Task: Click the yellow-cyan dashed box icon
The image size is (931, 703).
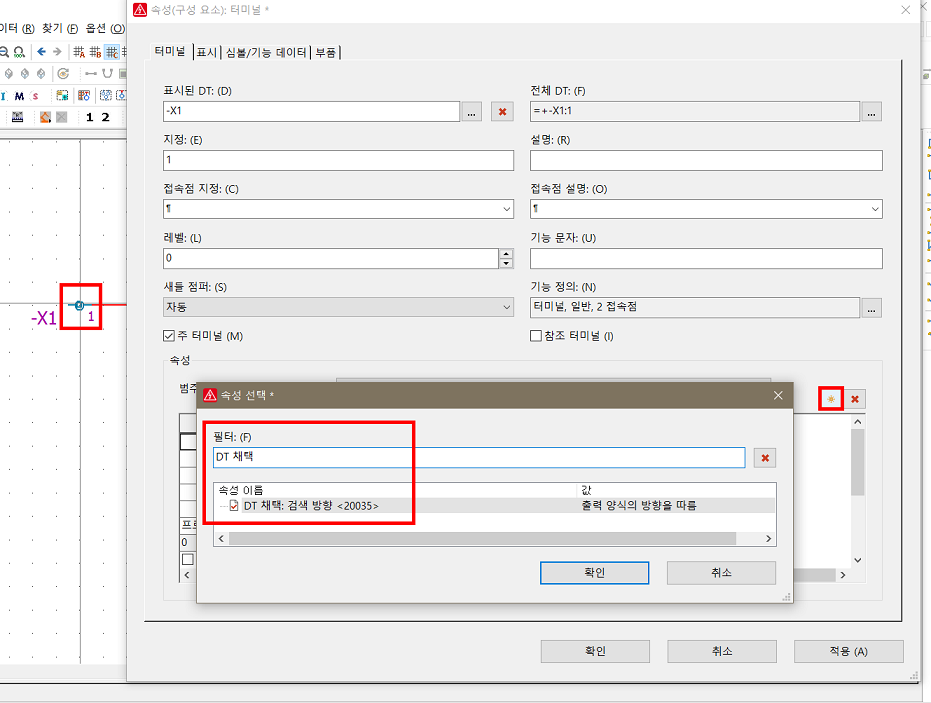Action: (62, 96)
